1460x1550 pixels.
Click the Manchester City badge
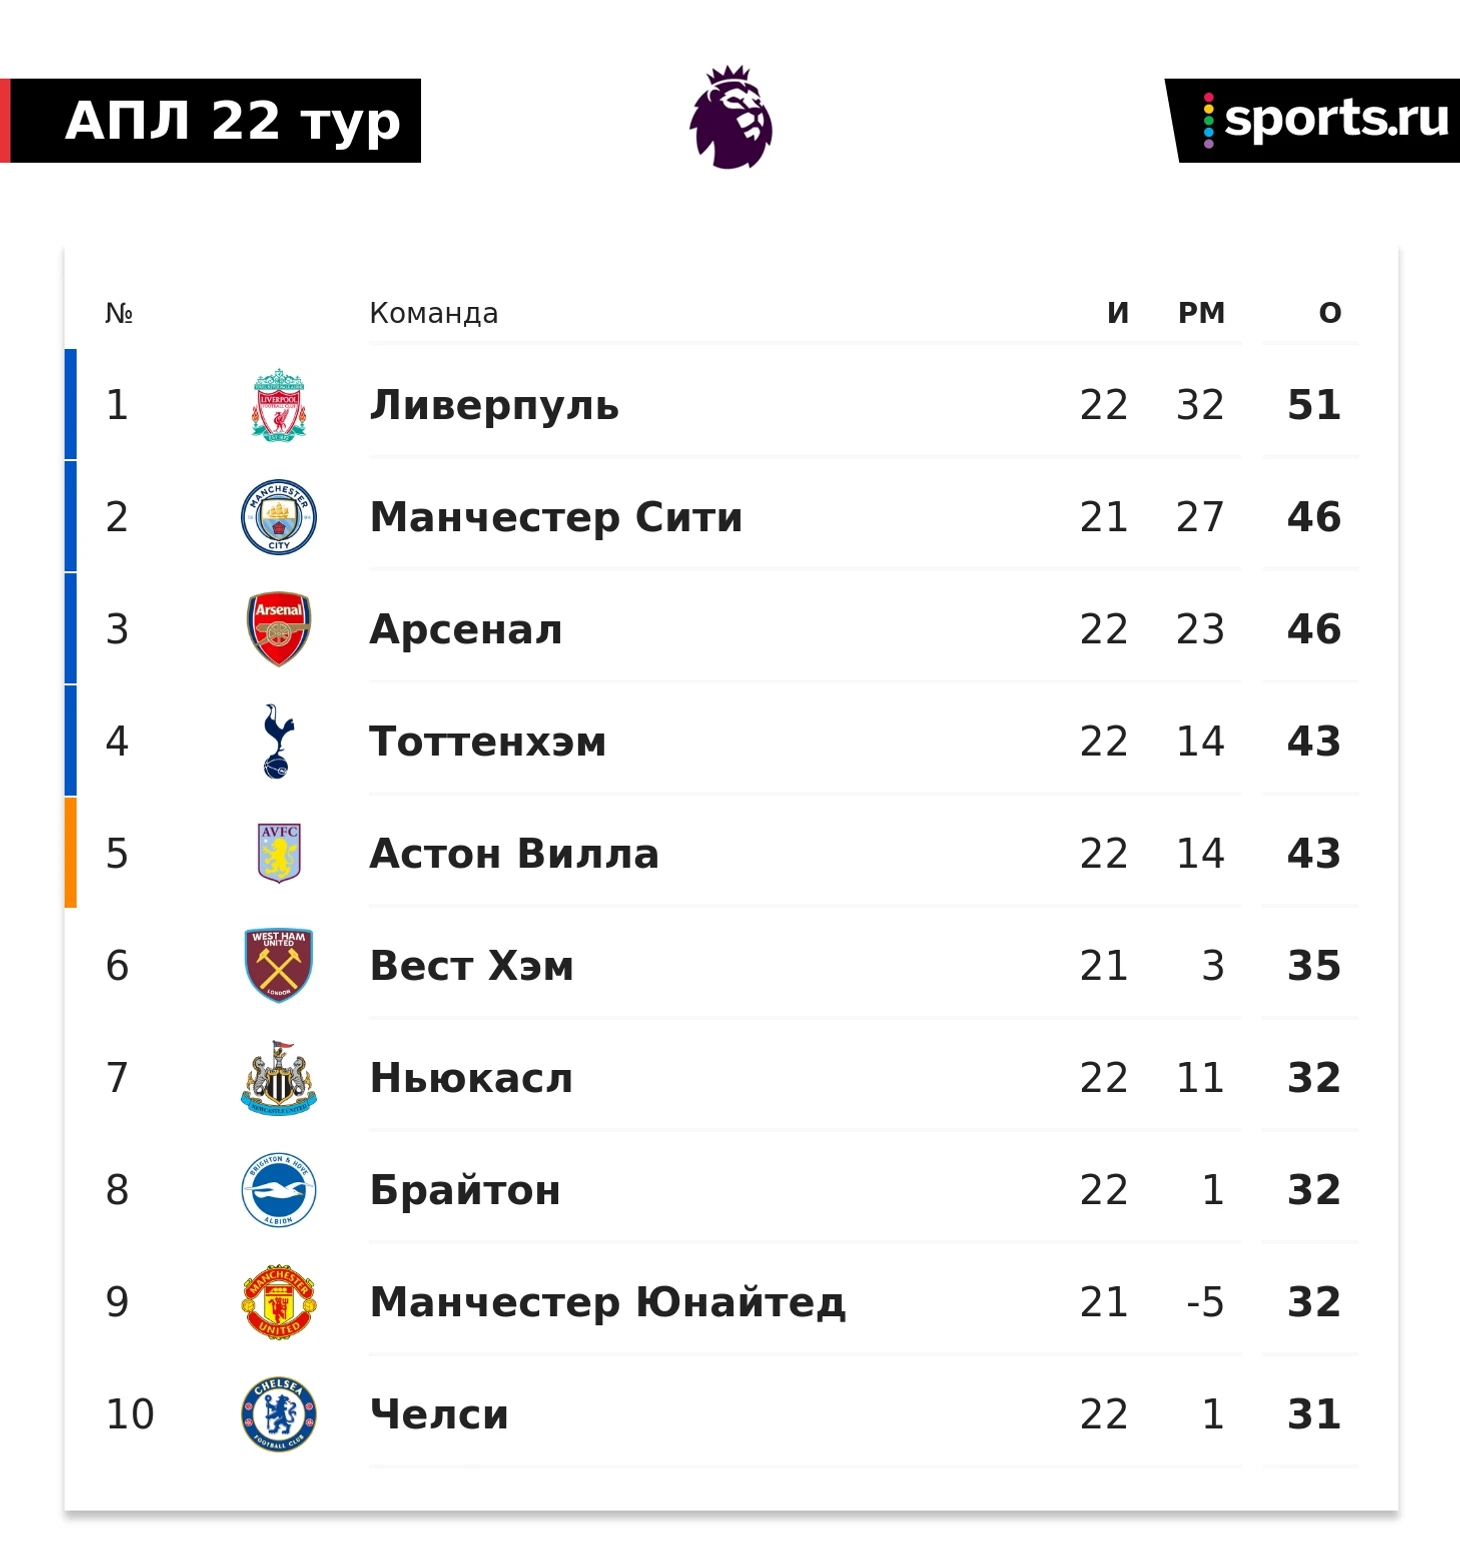[279, 517]
